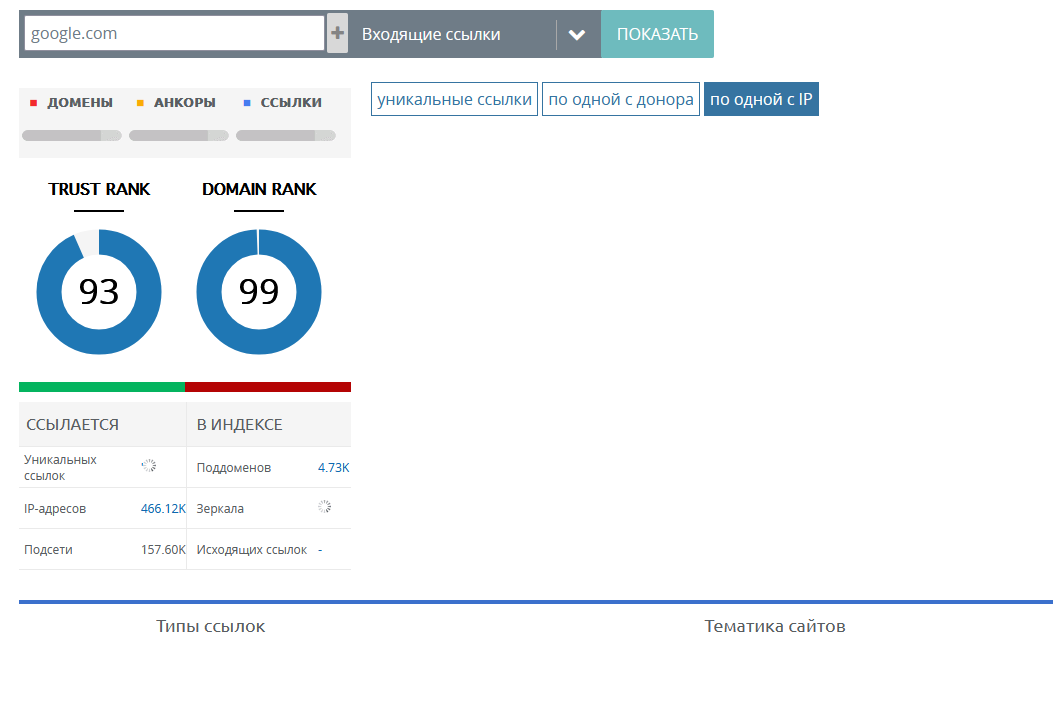Click the loading spinner next to Зеркала
This screenshot has width=1053, height=726.
pos(324,507)
